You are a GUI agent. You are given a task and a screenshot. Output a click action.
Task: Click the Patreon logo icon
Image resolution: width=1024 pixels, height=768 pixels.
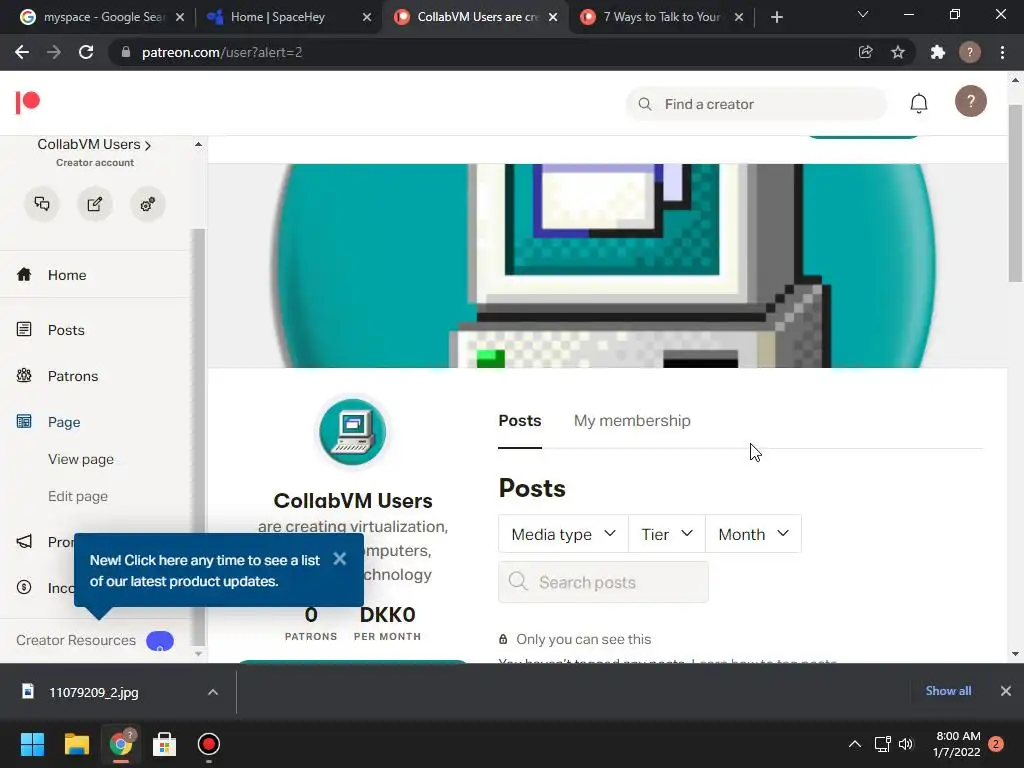pyautogui.click(x=27, y=103)
